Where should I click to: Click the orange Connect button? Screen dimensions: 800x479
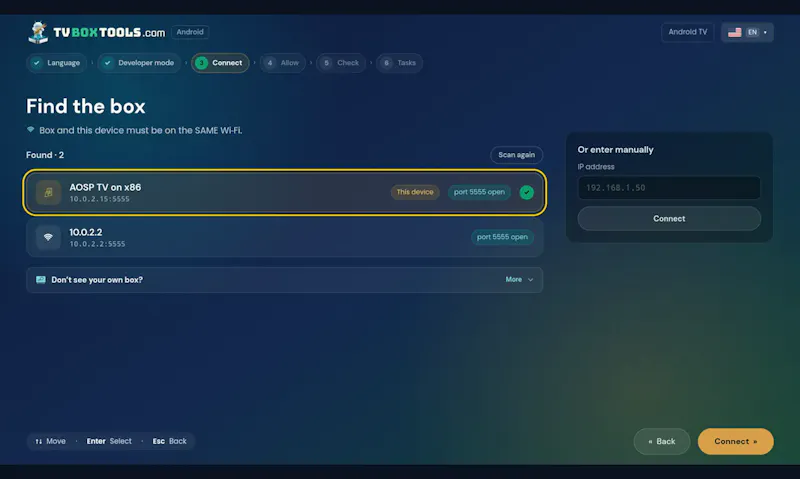tap(735, 441)
